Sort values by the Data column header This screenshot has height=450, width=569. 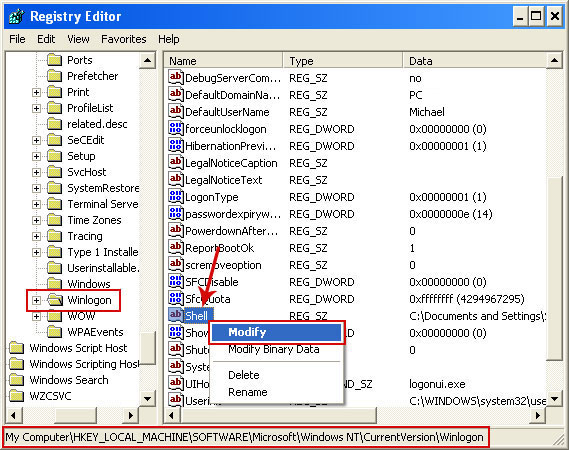tap(475, 61)
